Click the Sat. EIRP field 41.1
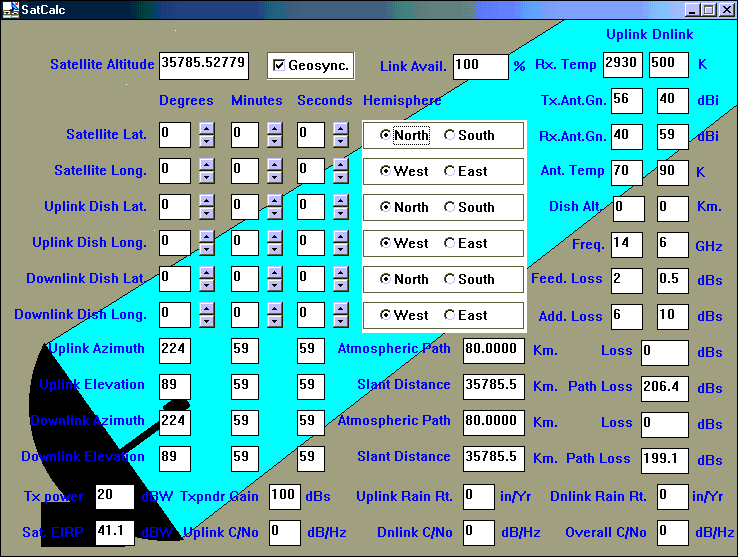Screen dimensions: 738x557 click(x=115, y=533)
